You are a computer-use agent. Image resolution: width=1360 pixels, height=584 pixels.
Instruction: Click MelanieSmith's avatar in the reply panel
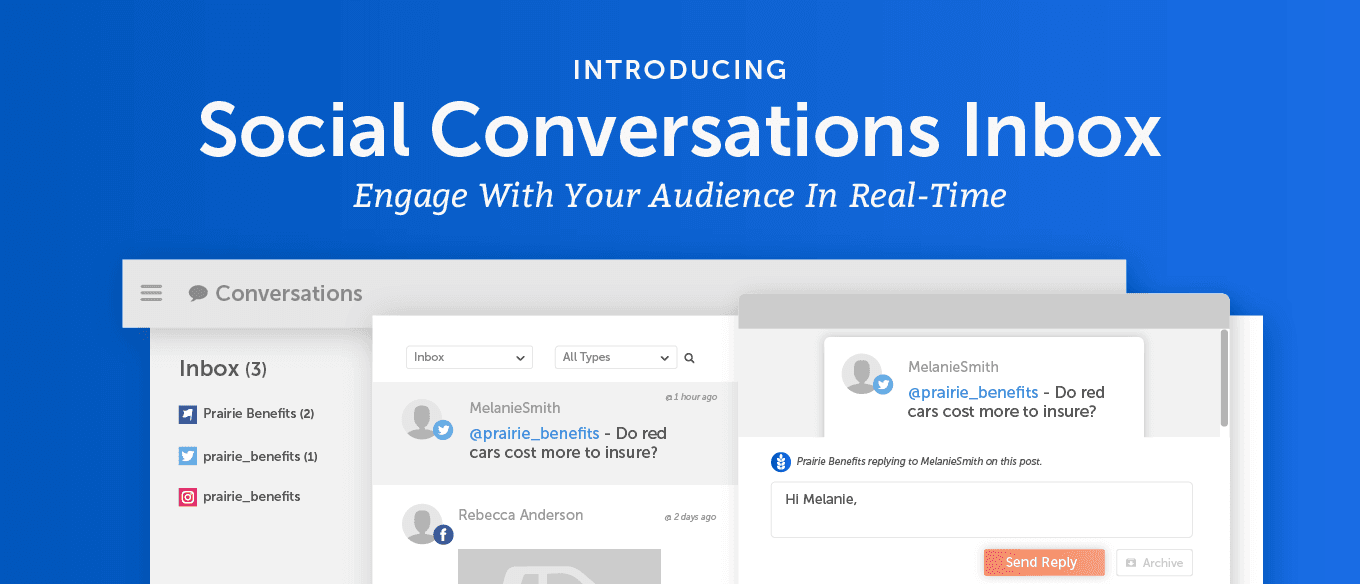point(862,374)
